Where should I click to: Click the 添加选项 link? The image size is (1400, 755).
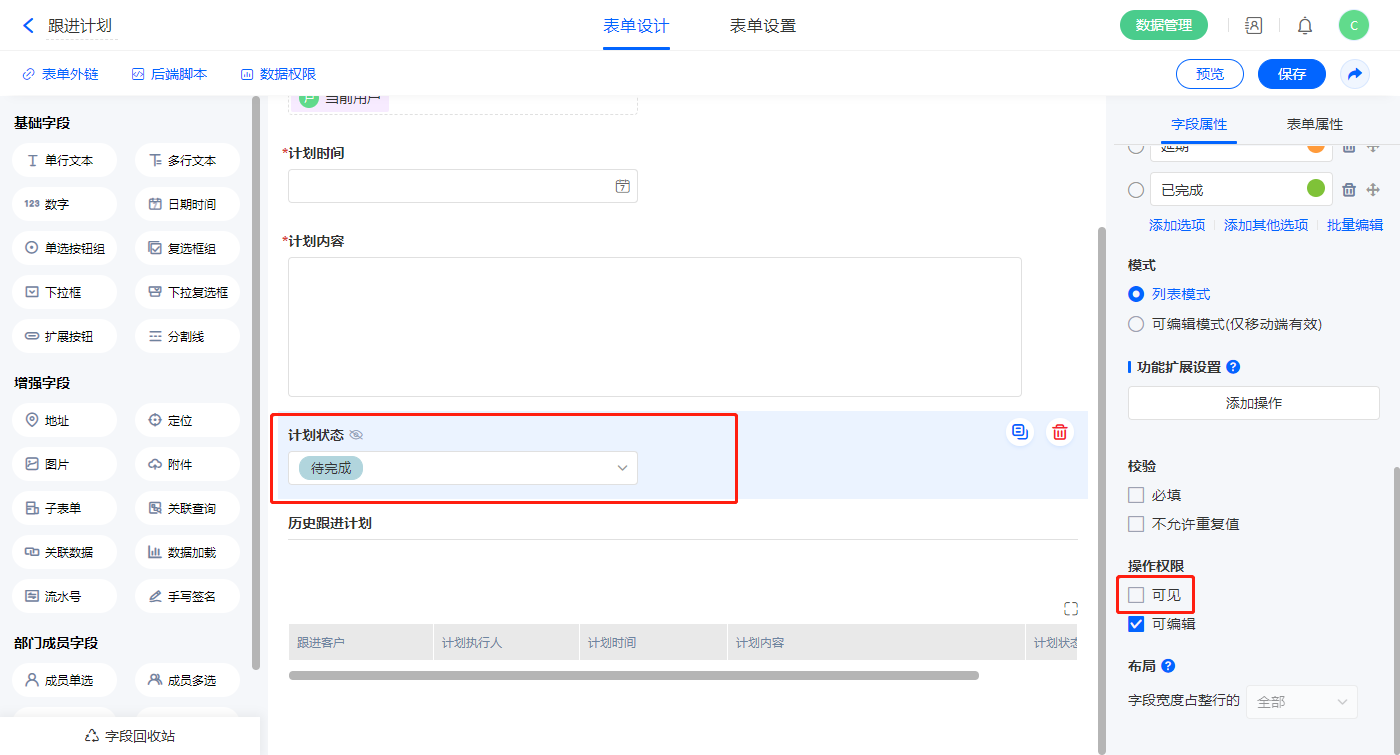1177,225
